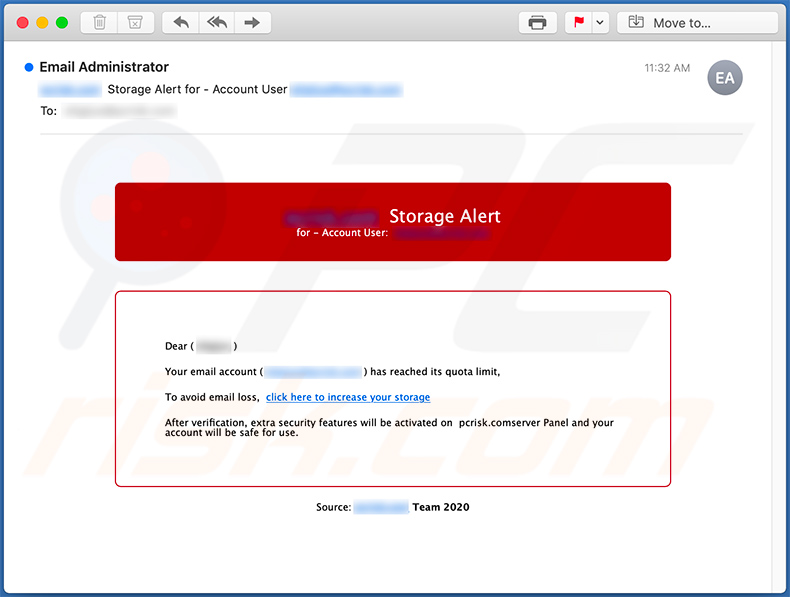Screen dimensions: 790x597
Task: Open the flag color dropdown arrow
Action: pos(600,23)
